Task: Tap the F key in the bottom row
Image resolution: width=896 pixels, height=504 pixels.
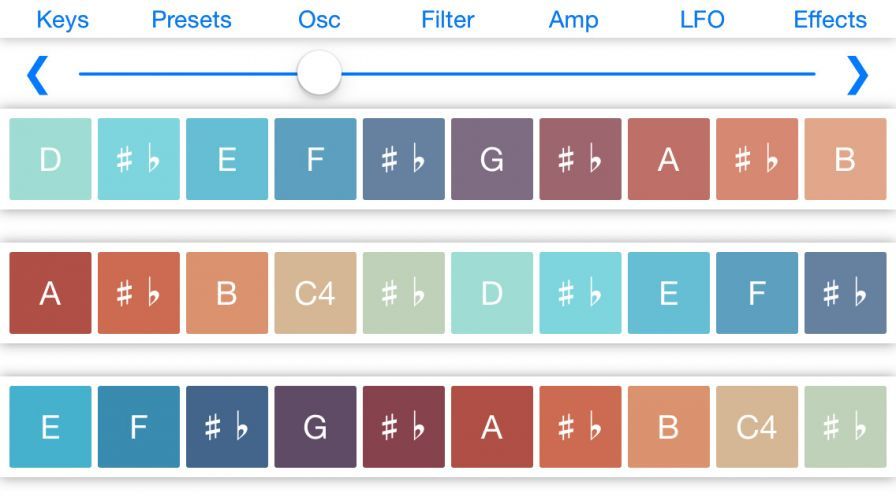Action: pos(139,427)
